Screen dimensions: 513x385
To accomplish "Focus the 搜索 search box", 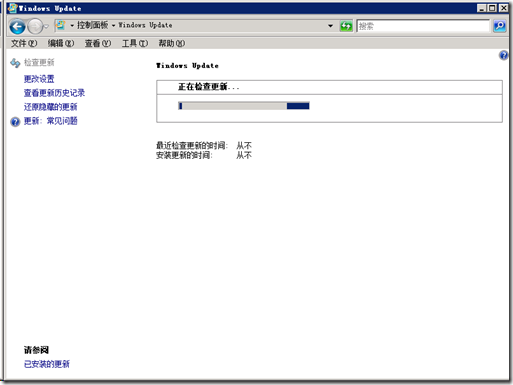I will click(x=423, y=26).
